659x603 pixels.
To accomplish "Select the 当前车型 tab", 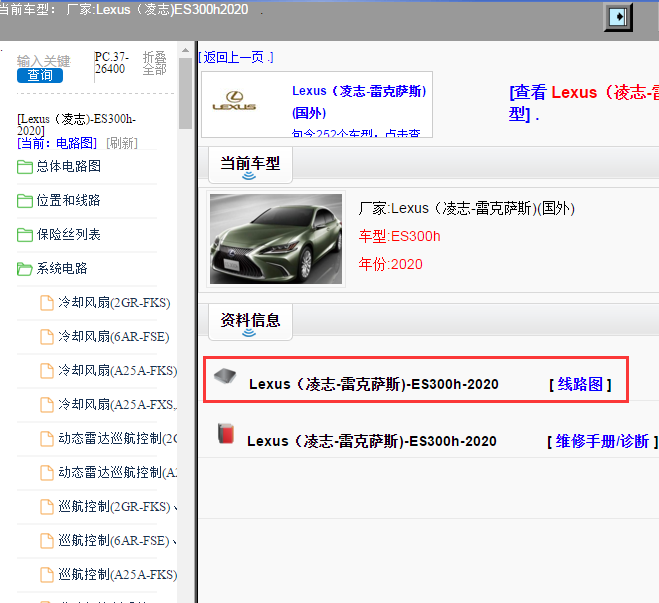I will coord(250,165).
